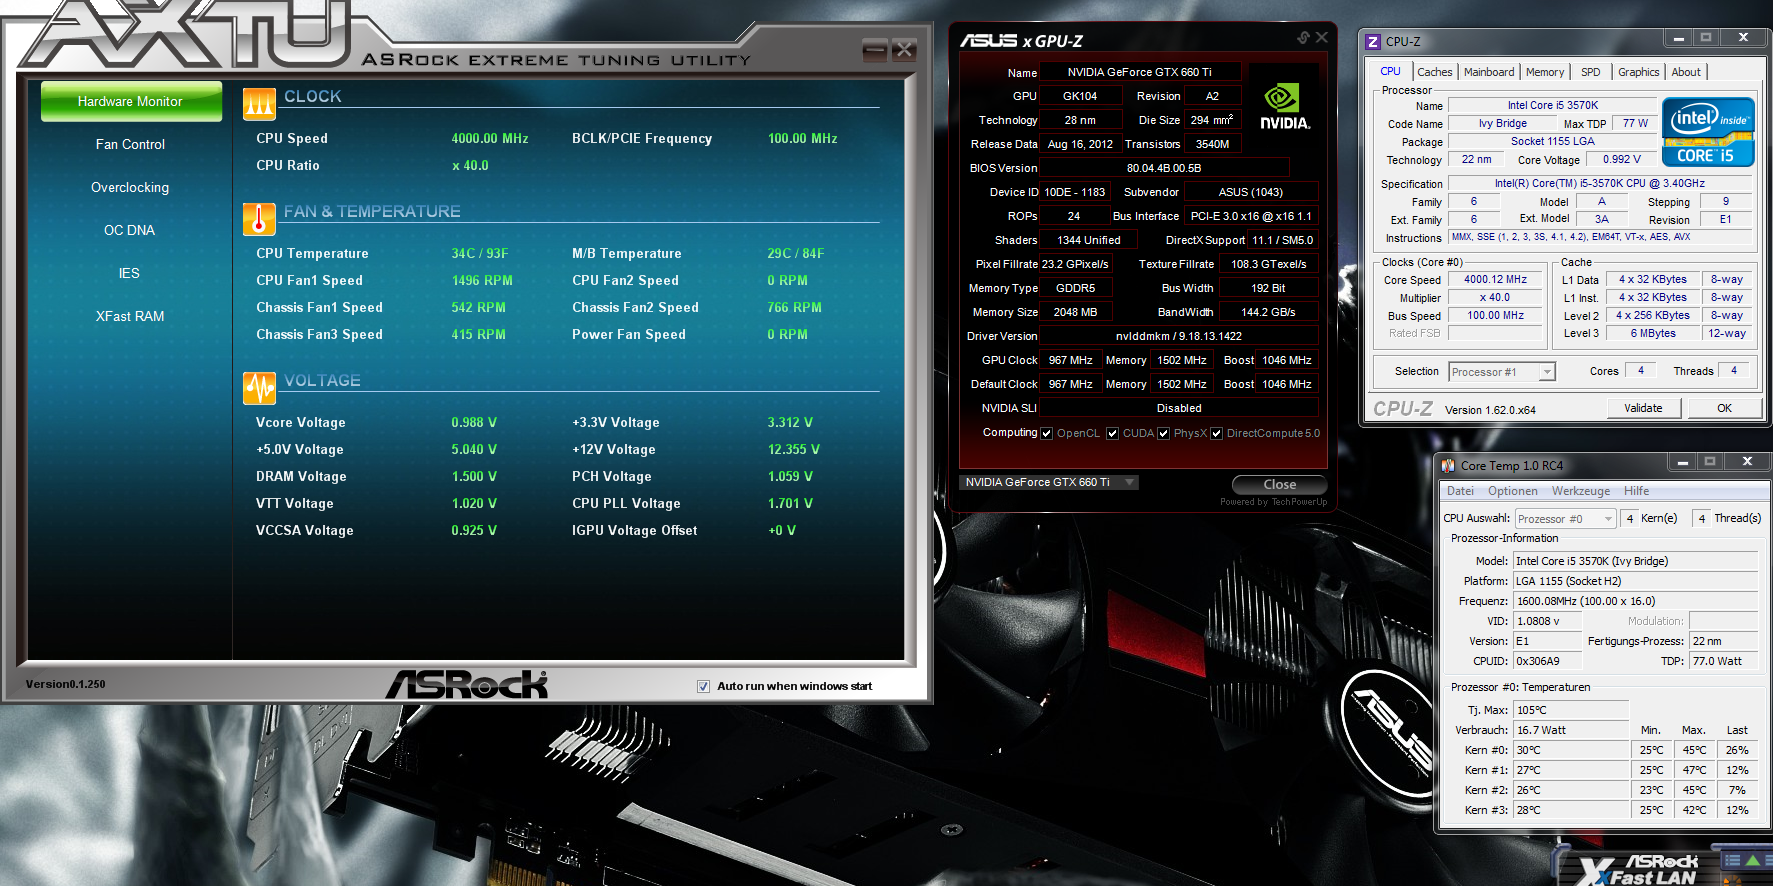
Task: Click the Version0.1.250 label in AXTU
Action: 65,684
